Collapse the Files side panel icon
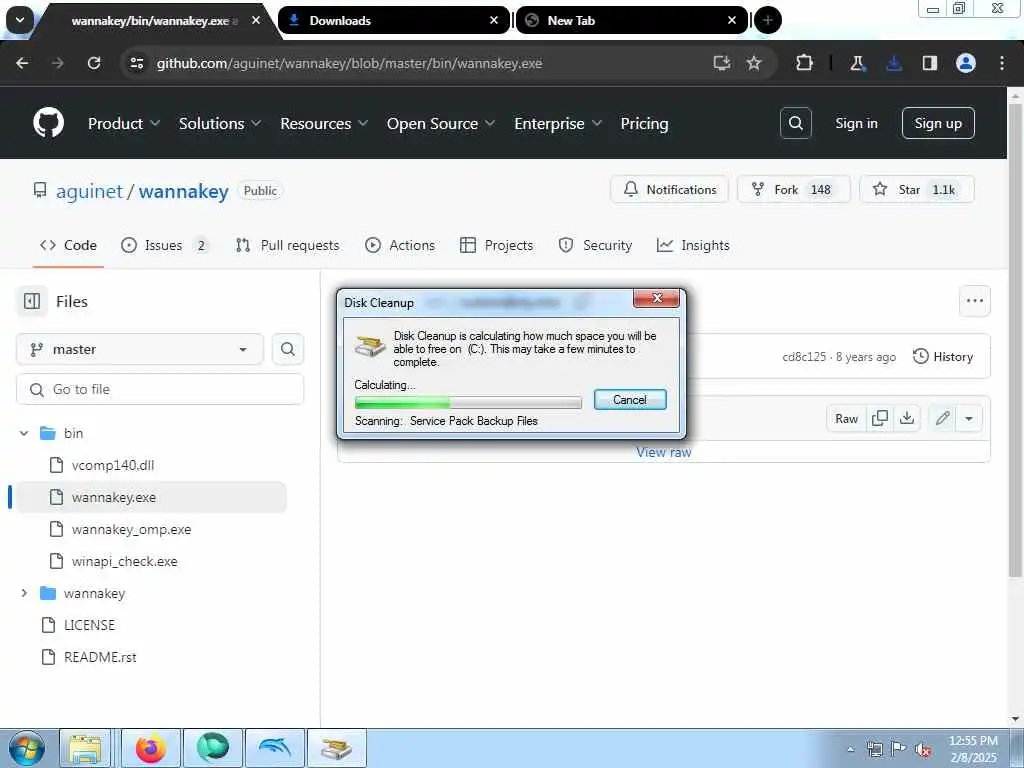This screenshot has width=1024, height=768. pos(32,301)
